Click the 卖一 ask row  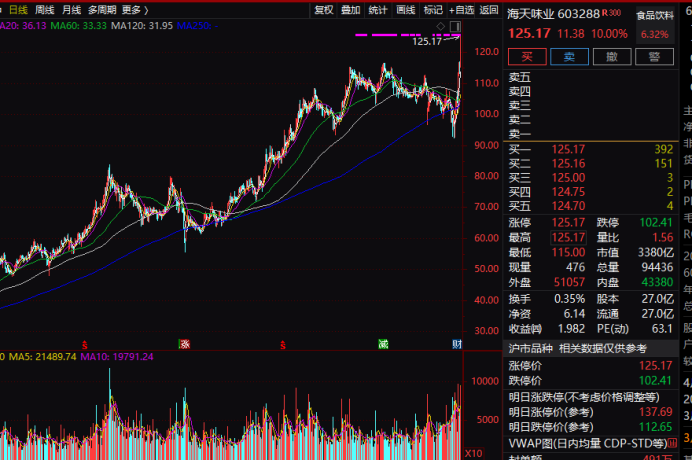(x=590, y=133)
